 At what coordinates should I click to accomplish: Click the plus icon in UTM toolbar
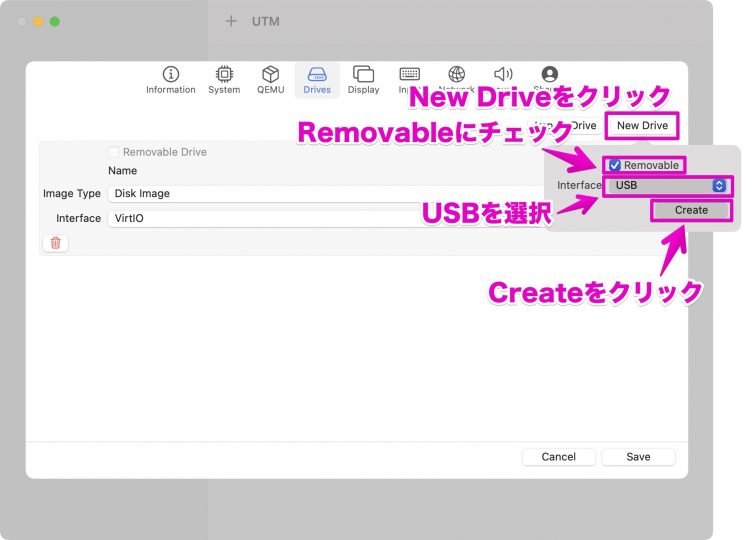coord(231,21)
